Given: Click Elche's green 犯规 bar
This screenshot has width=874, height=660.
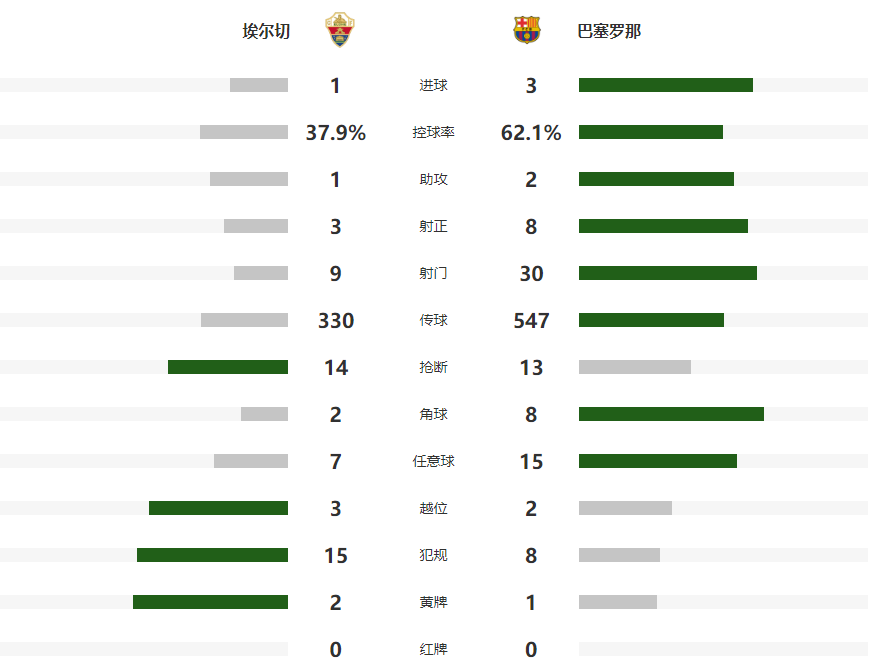Looking at the screenshot, I should (x=212, y=555).
